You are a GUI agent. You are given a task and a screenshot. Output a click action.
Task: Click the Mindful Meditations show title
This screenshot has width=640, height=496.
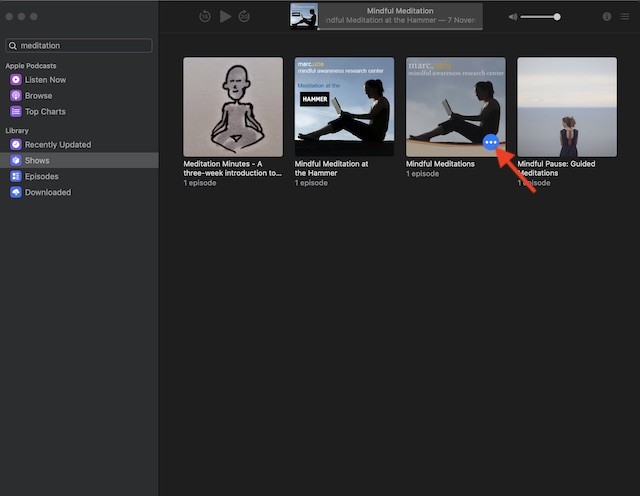click(x=440, y=164)
